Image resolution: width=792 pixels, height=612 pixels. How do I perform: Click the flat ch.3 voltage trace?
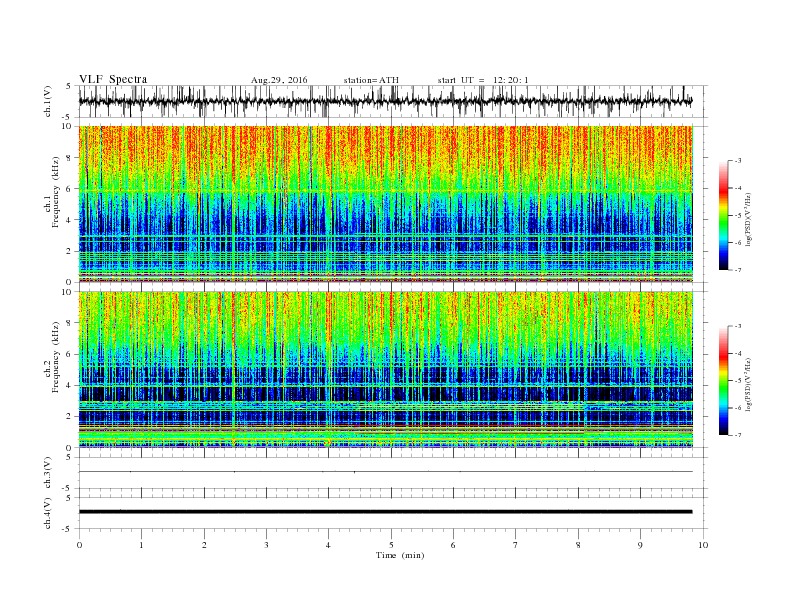click(385, 472)
